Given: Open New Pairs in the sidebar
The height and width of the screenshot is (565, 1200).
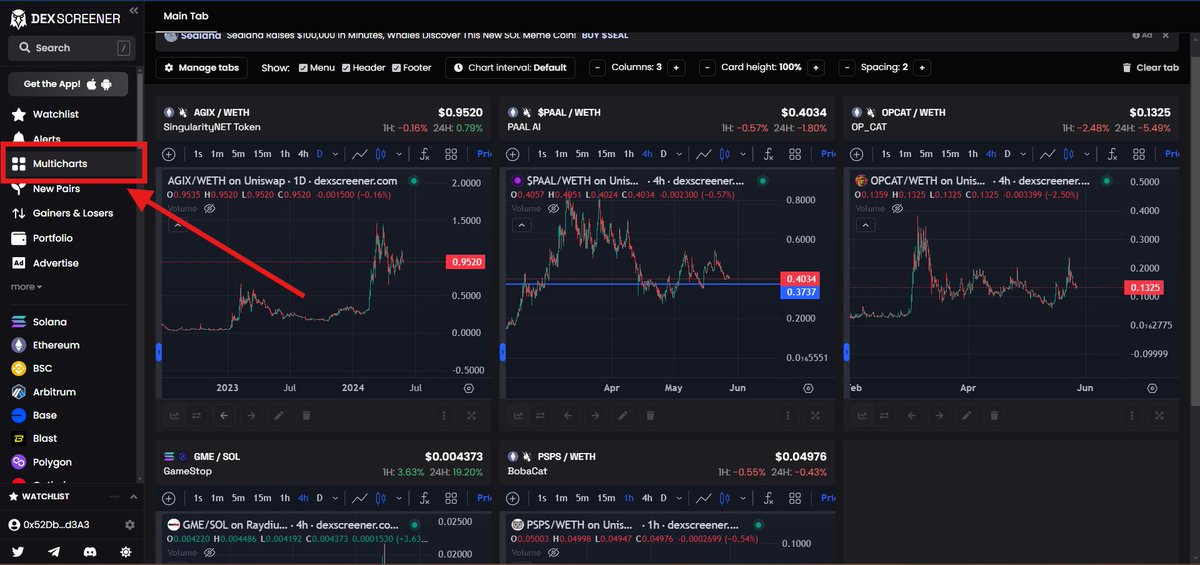Looking at the screenshot, I should click(x=57, y=188).
